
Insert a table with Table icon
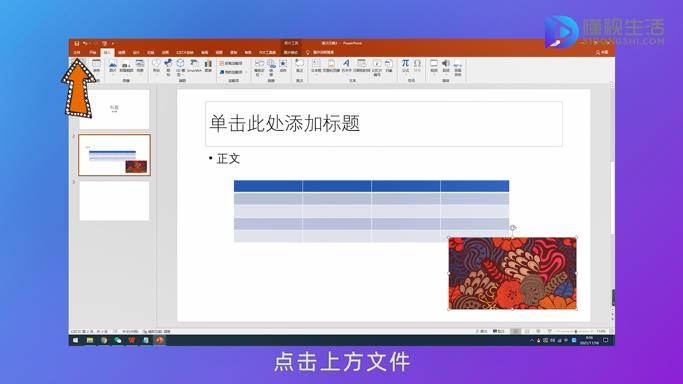tap(96, 66)
